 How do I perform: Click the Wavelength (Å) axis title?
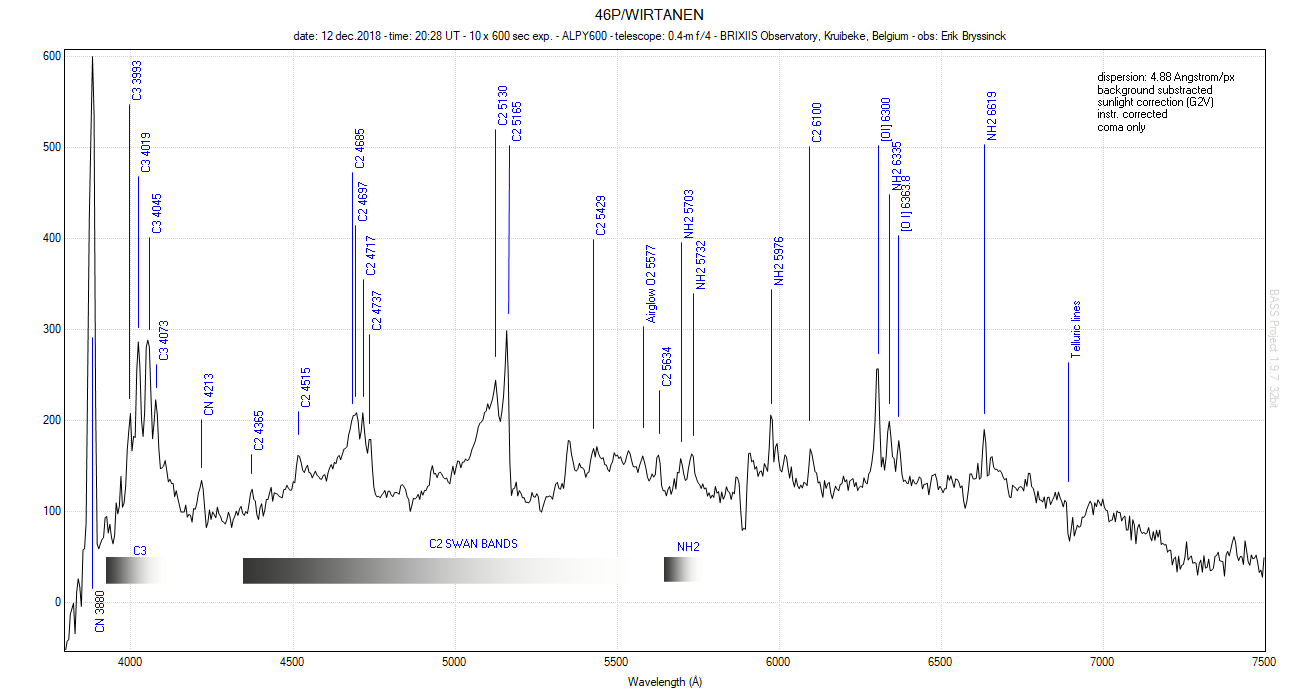click(665, 682)
